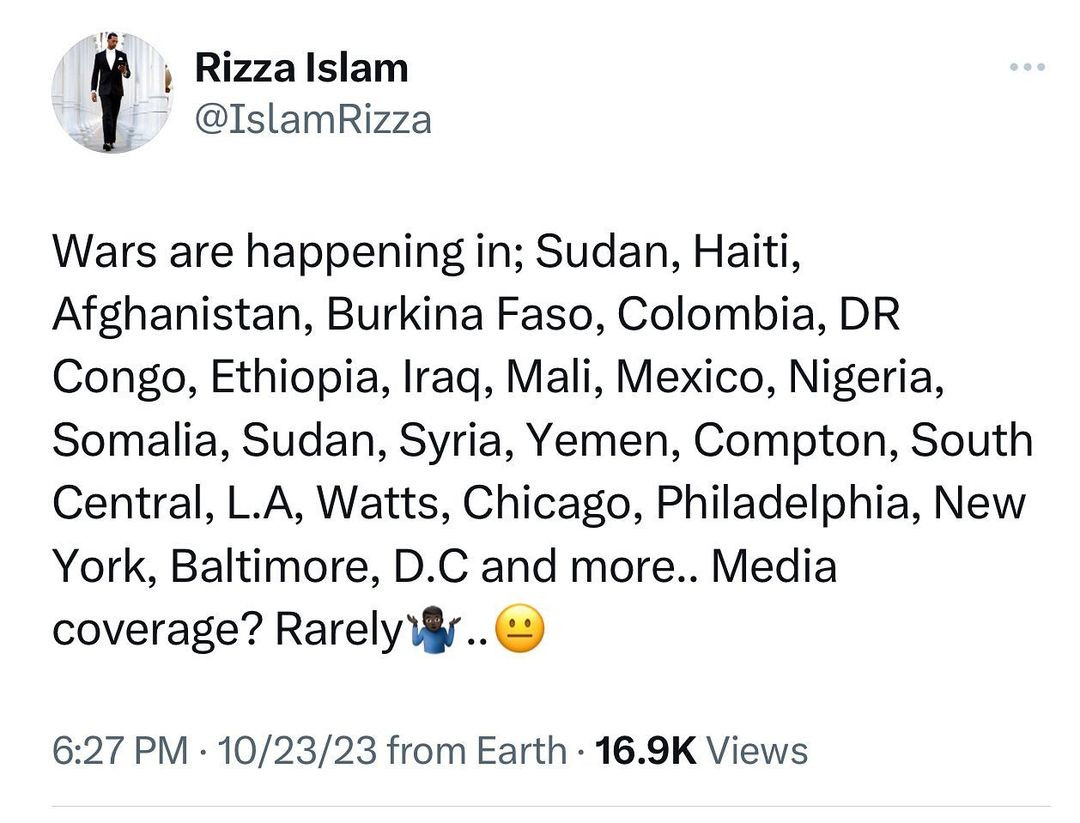Click the 10/23/23 date
Image resolution: width=1080 pixels, height=823 pixels.
[x=296, y=749]
